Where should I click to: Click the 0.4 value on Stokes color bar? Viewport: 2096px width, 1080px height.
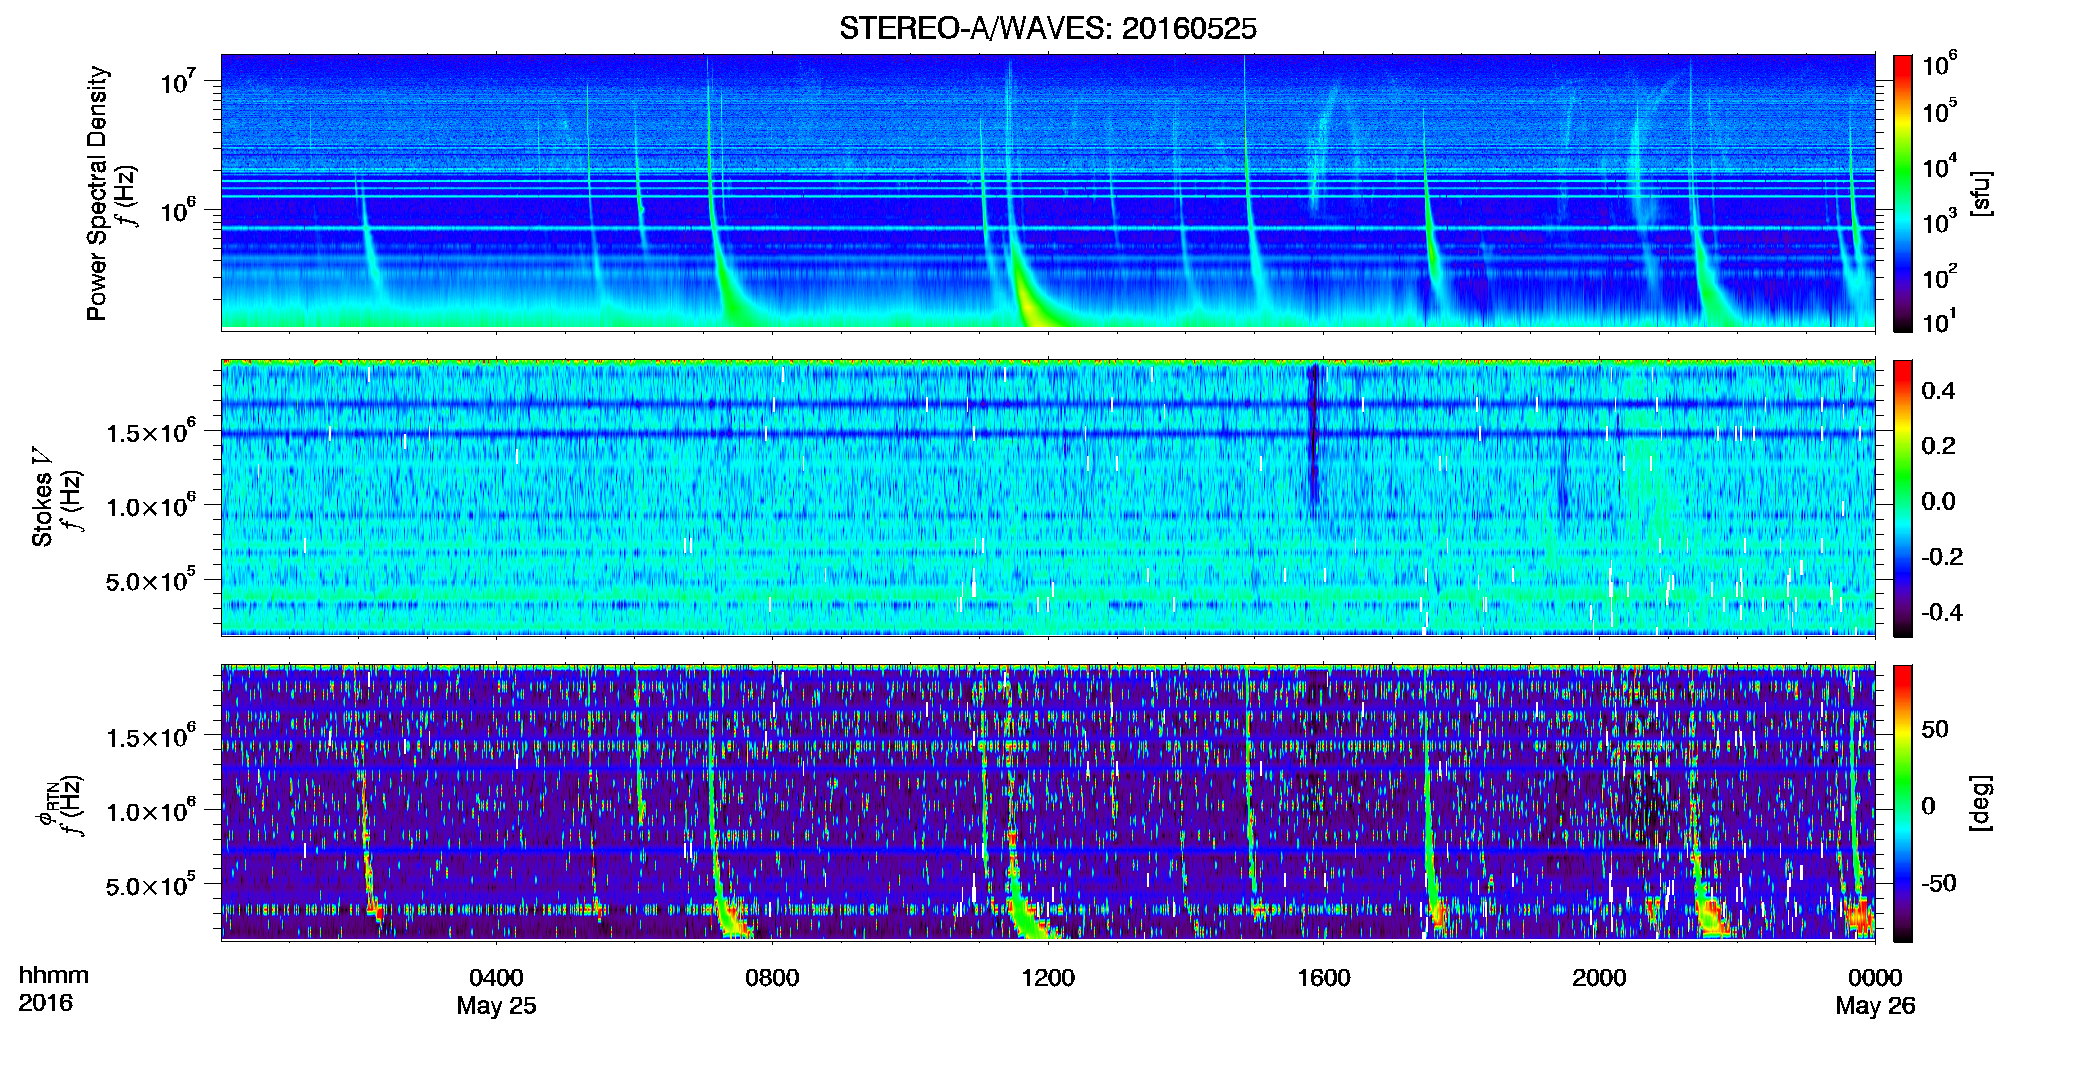pyautogui.click(x=1938, y=391)
